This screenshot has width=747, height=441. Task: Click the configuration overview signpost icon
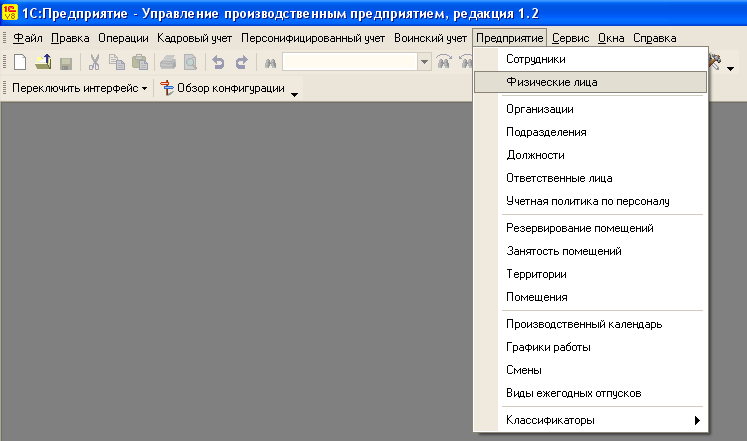[167, 88]
